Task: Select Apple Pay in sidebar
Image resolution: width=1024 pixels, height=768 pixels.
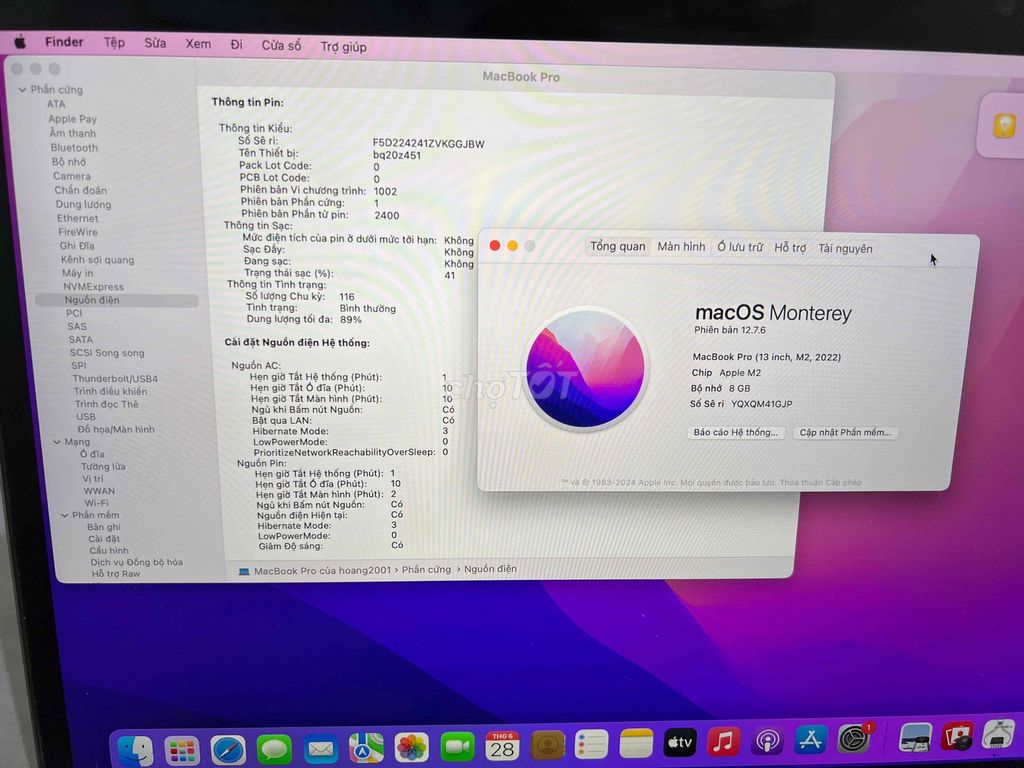Action: tap(72, 119)
